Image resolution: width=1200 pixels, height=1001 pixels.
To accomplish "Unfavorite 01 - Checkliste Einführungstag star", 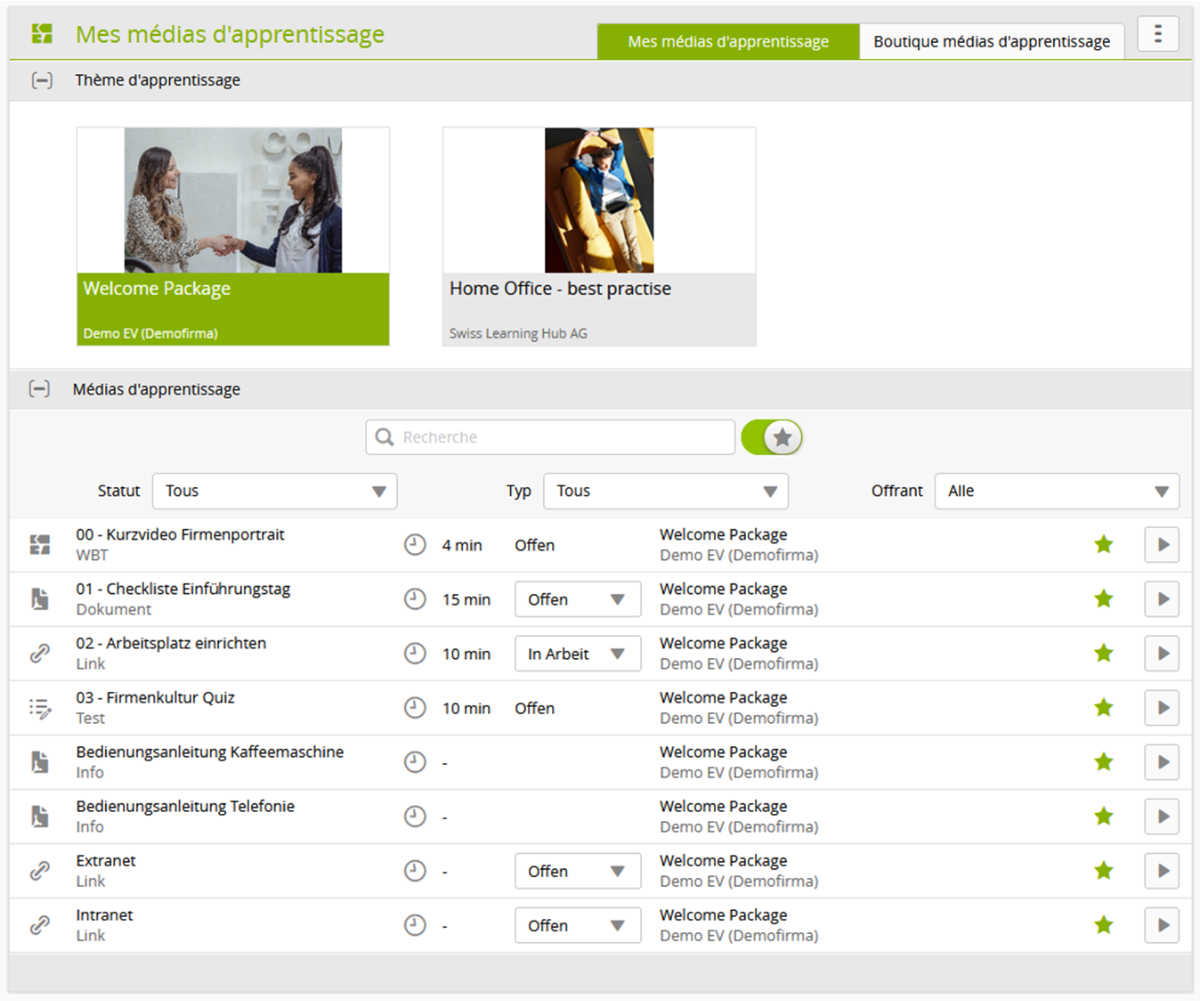I will 1103,599.
